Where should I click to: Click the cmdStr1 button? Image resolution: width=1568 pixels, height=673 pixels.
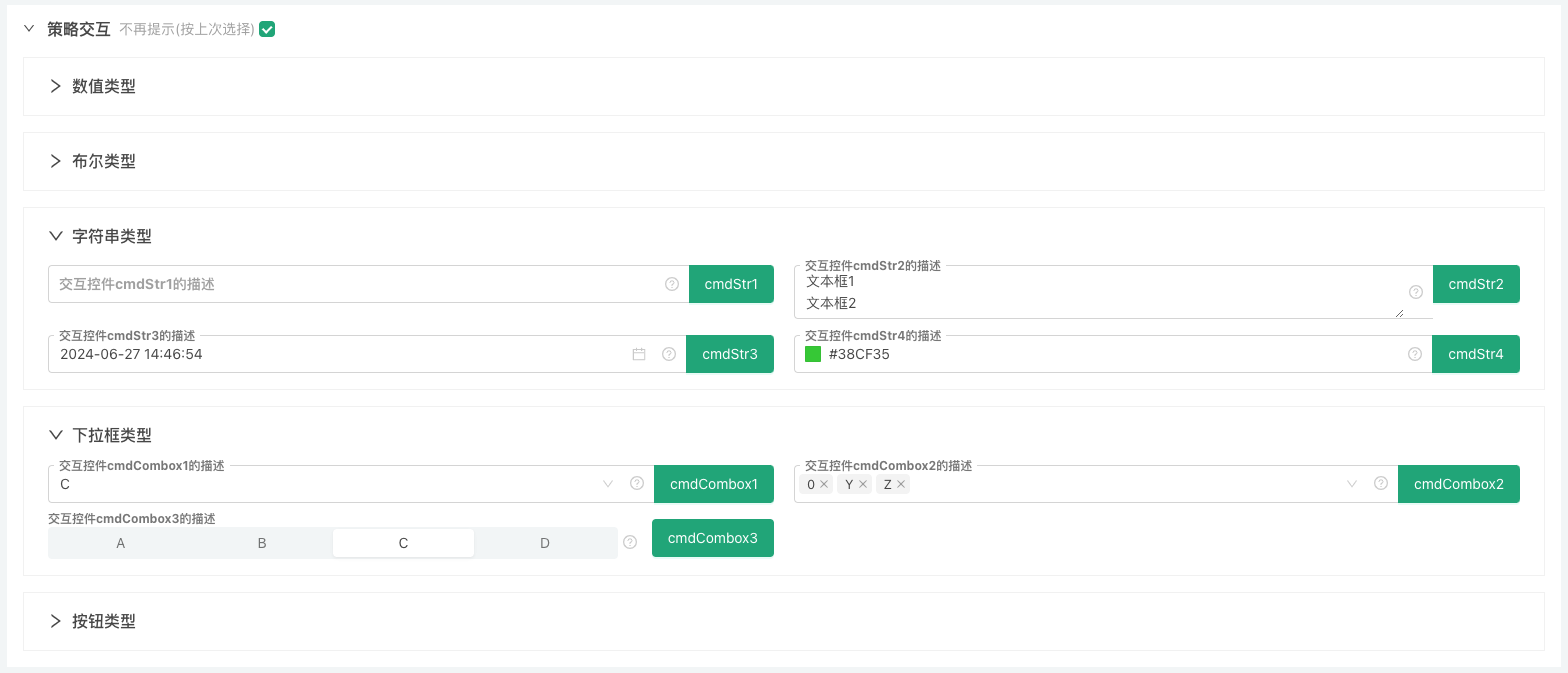(x=731, y=284)
